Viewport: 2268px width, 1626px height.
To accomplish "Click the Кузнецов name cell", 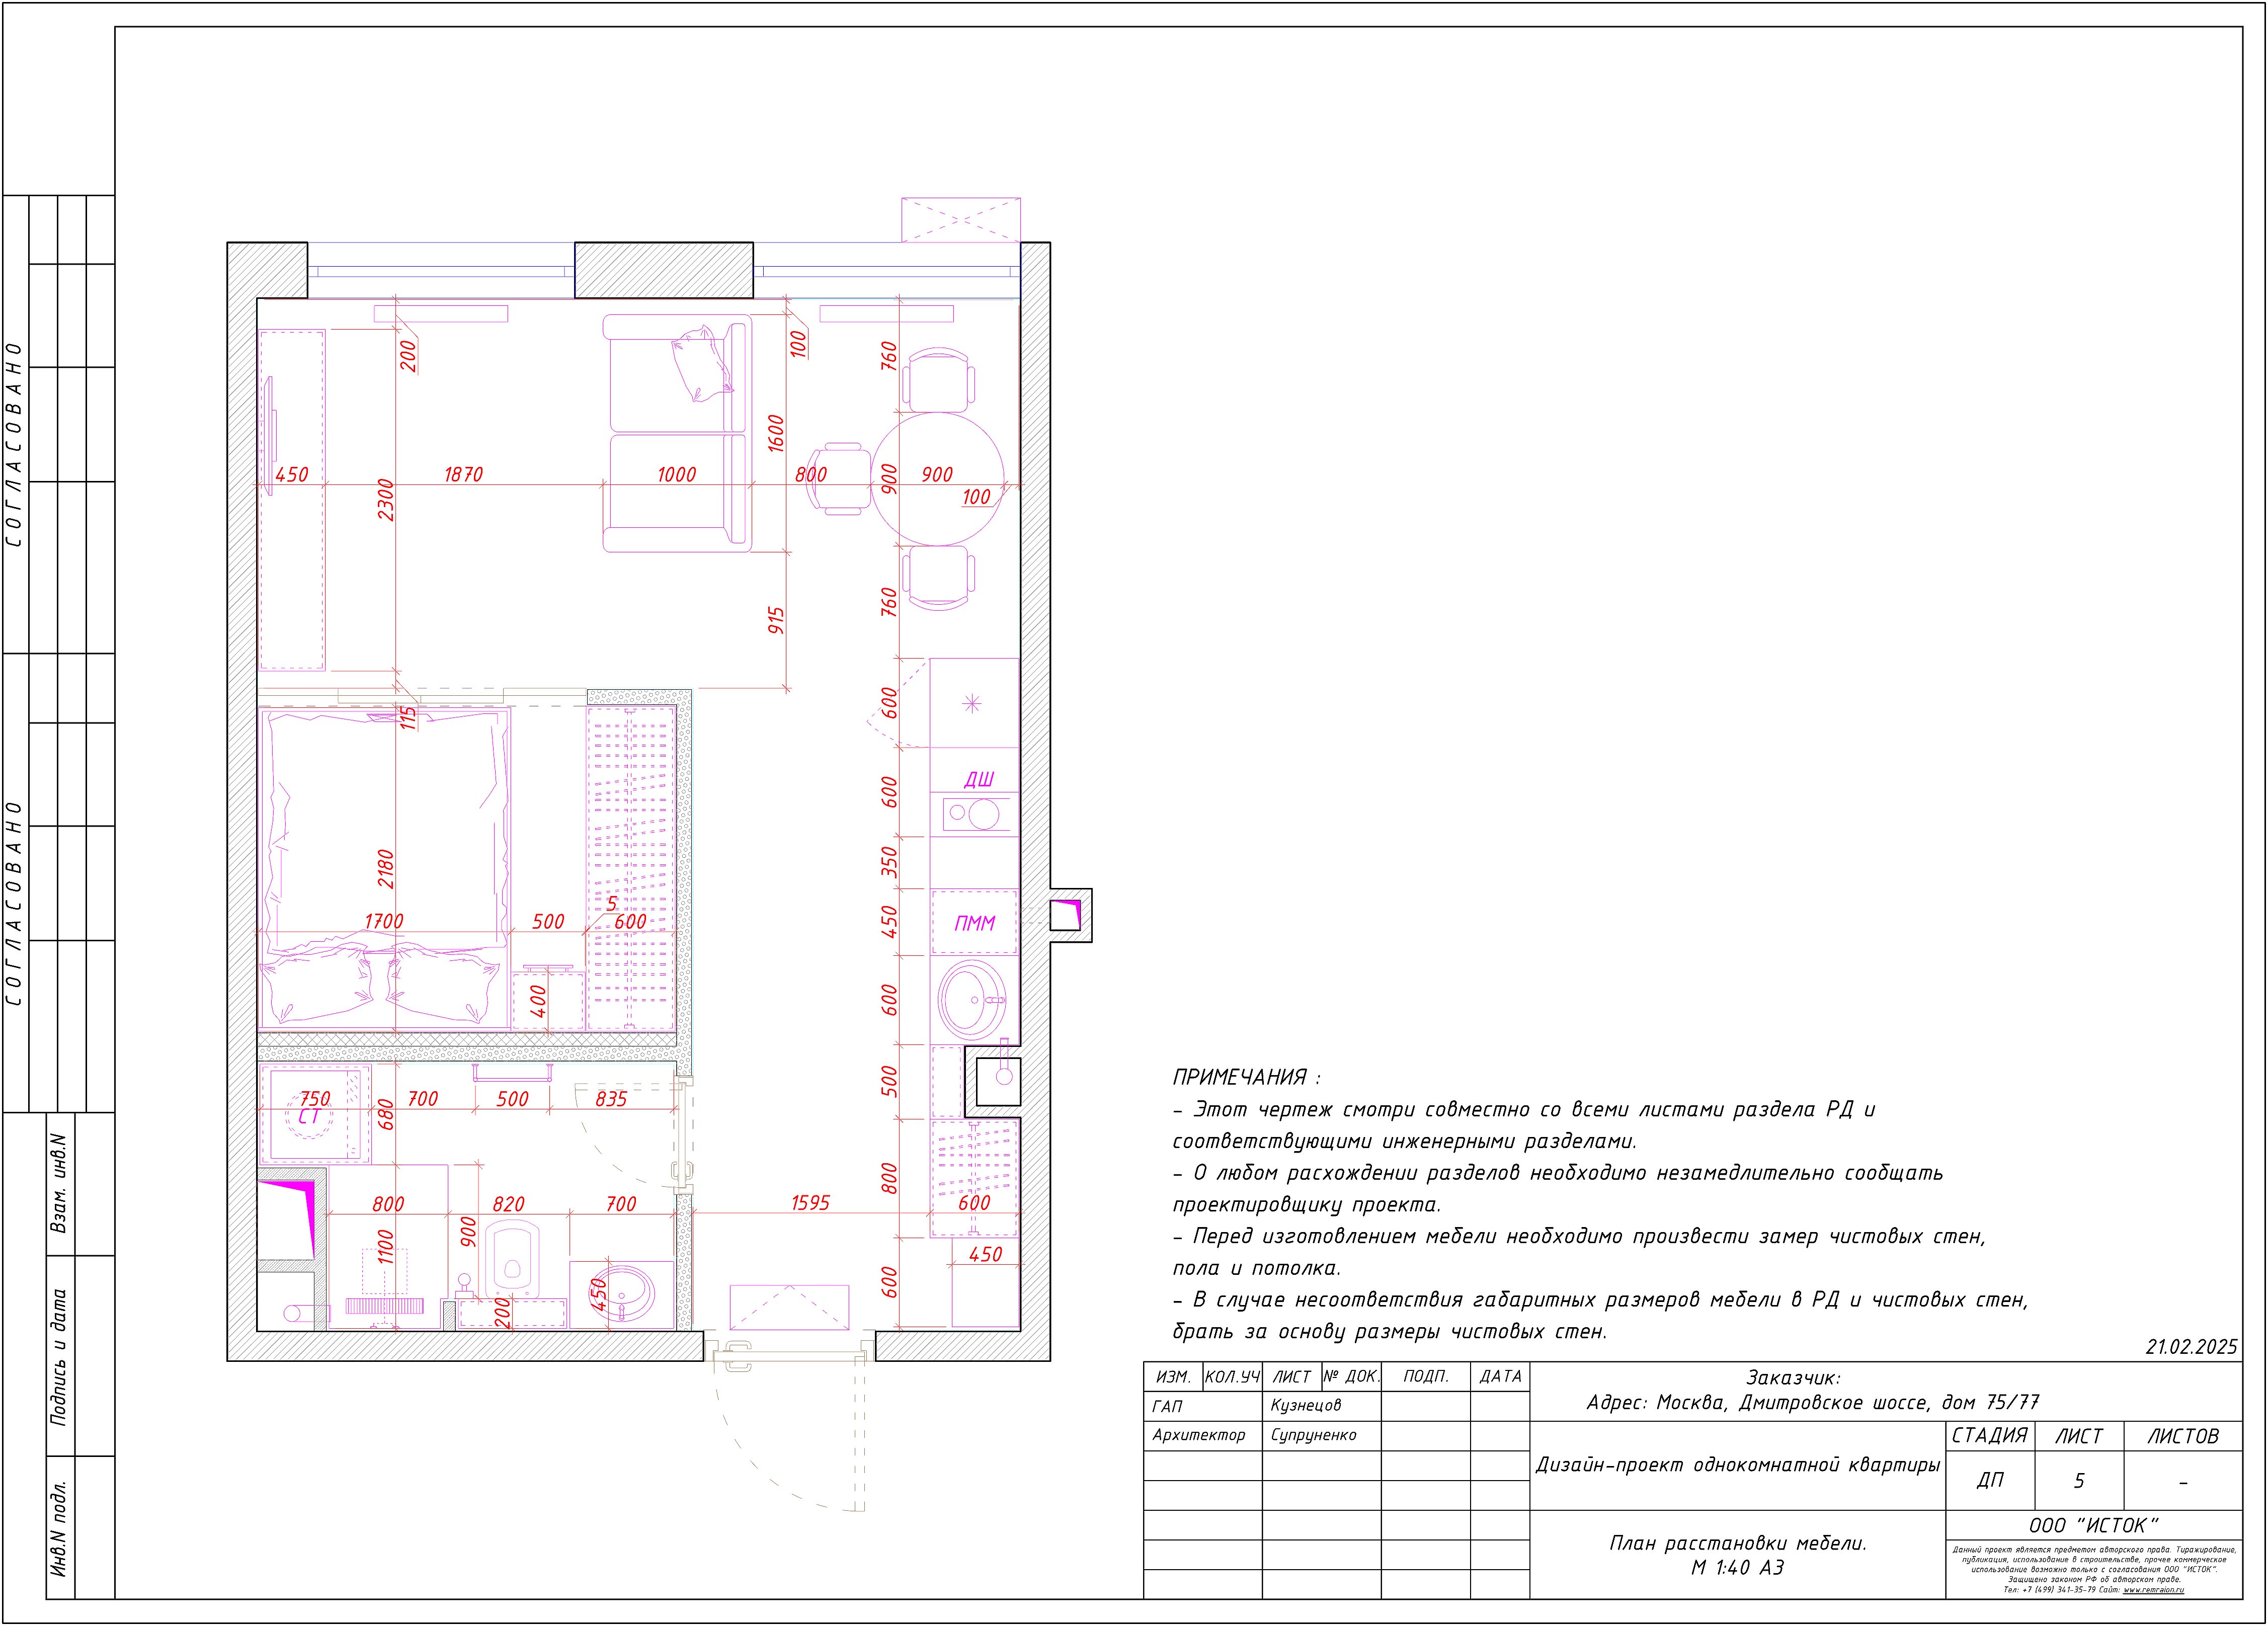I will coord(1306,1405).
